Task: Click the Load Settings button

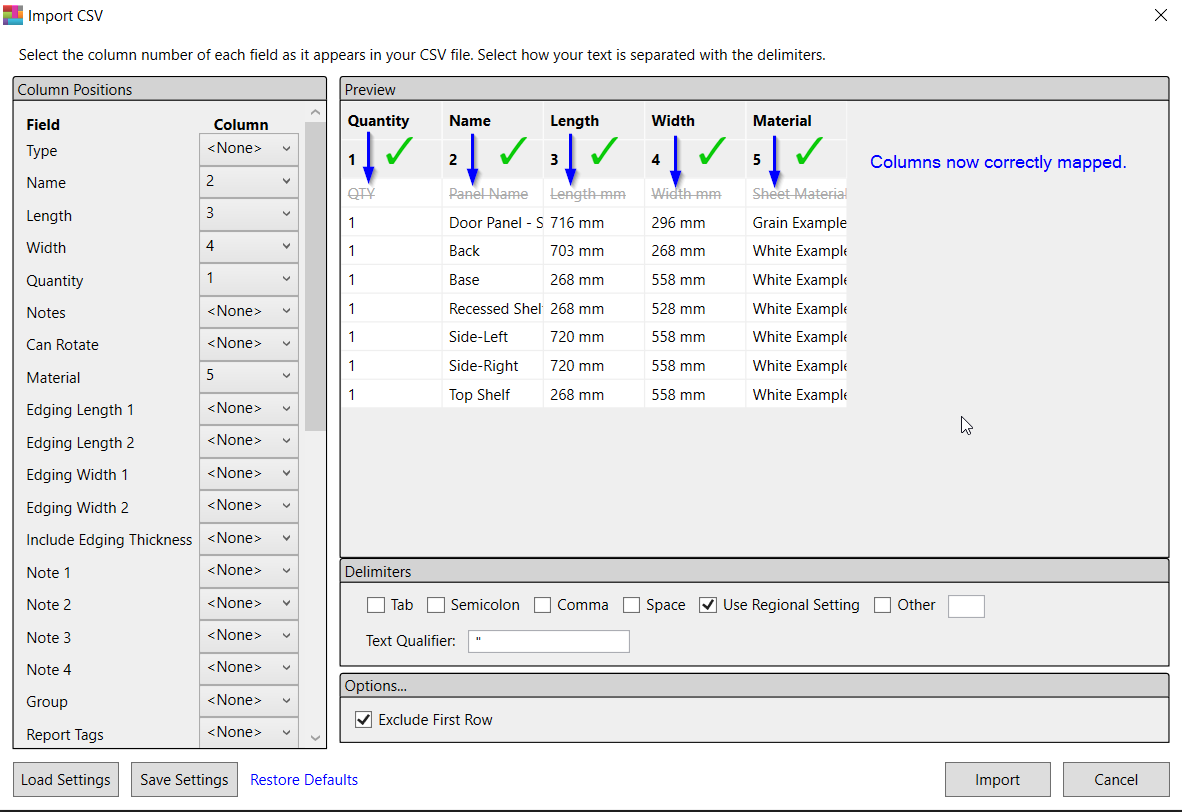Action: [x=65, y=780]
